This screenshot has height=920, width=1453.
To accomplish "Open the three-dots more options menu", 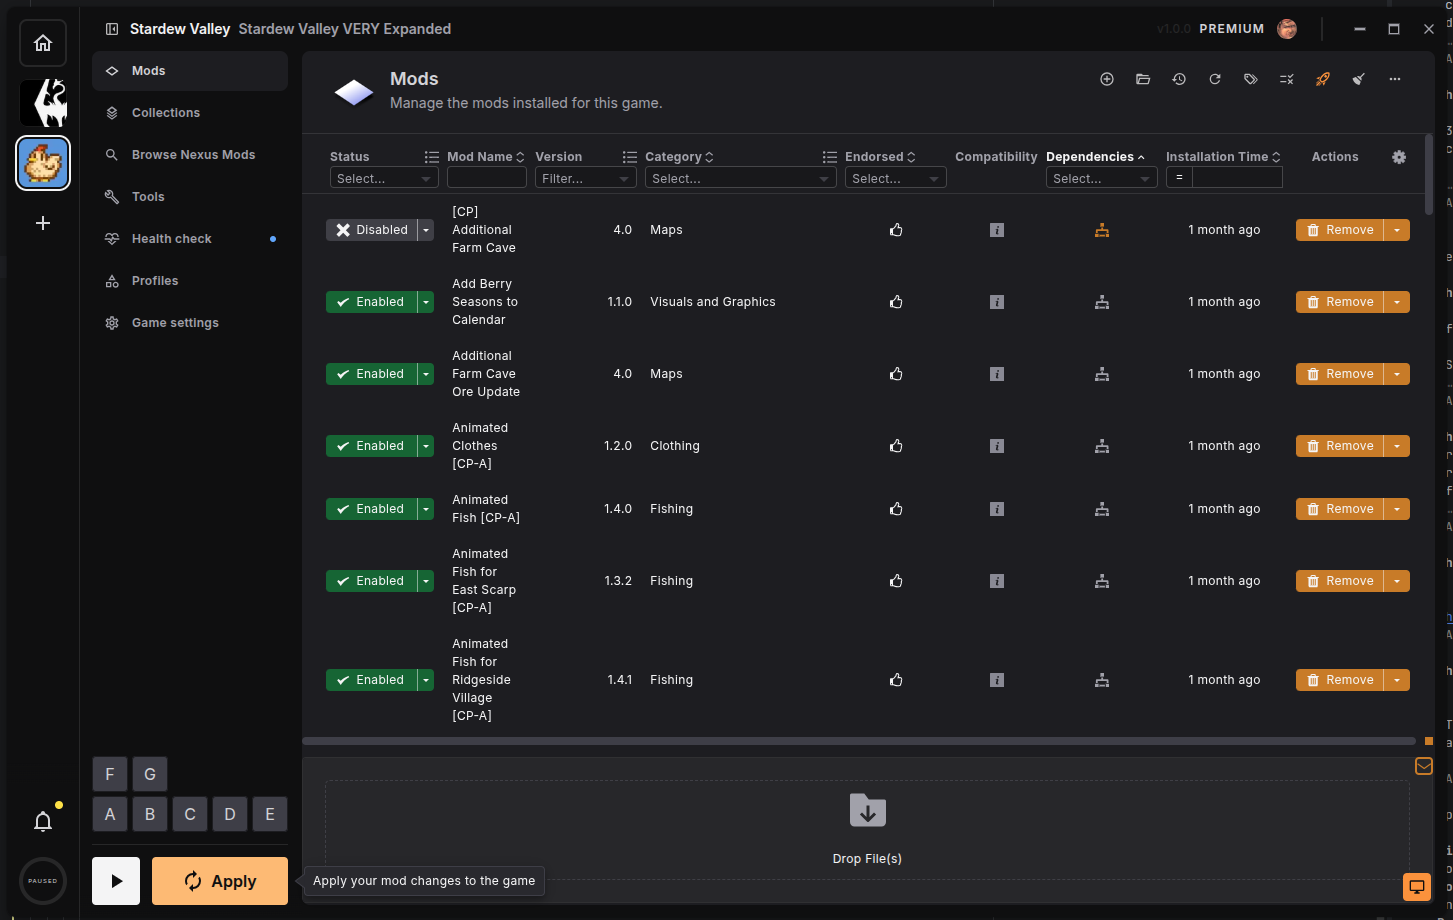I will (x=1395, y=79).
